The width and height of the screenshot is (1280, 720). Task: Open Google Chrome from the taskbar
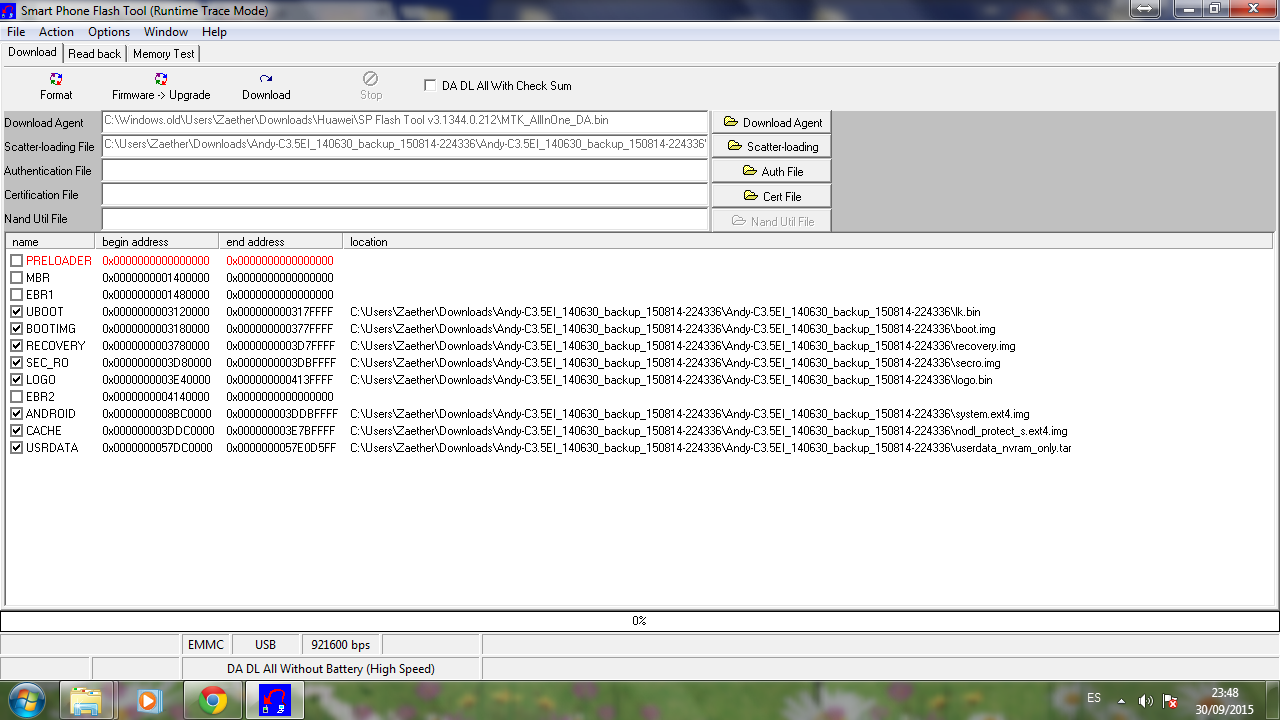point(212,700)
